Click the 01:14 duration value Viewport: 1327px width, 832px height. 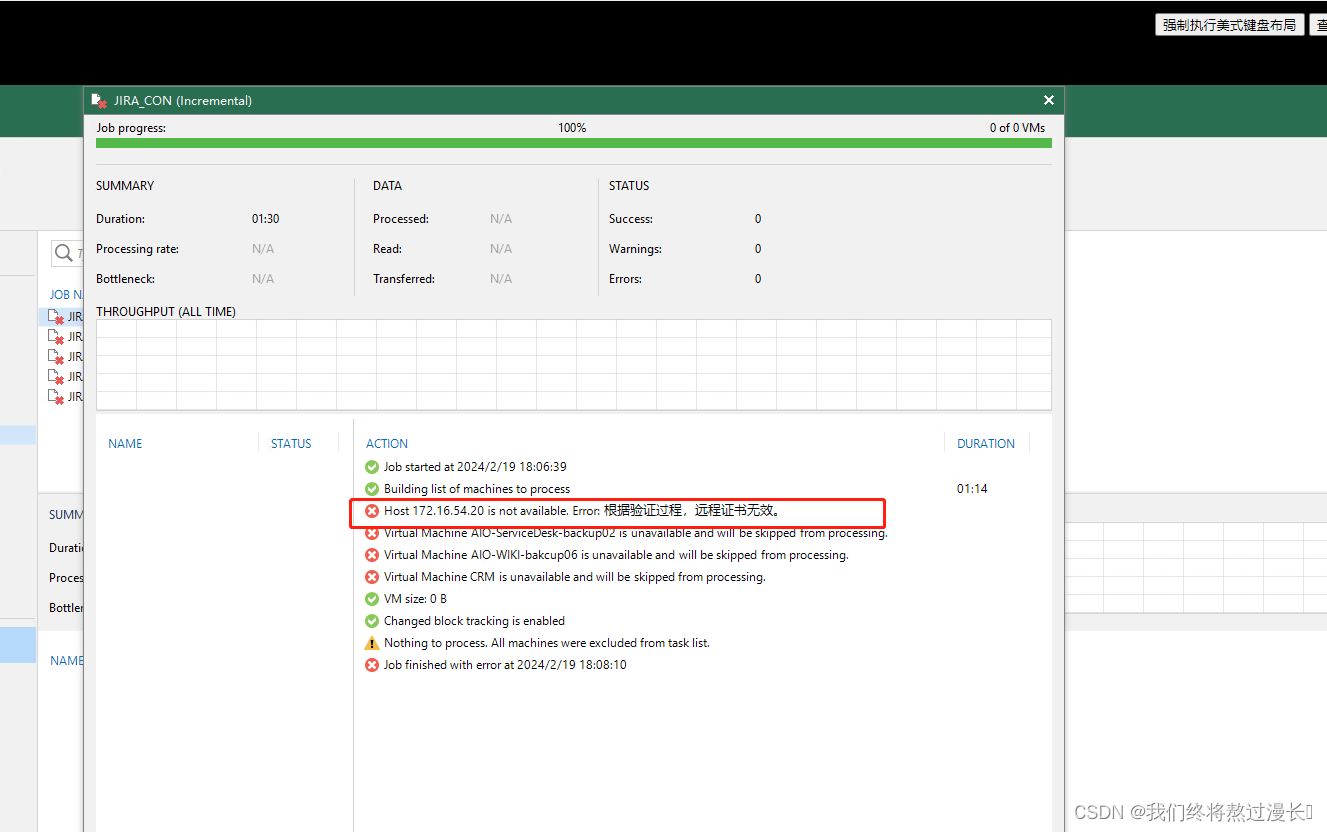(972, 489)
